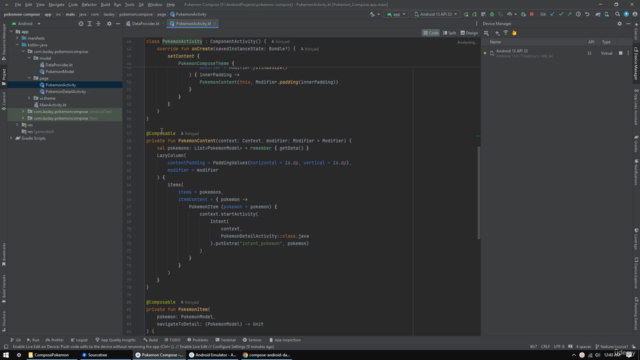Open the File menu
This screenshot has height=360, width=640.
click(x=18, y=5)
